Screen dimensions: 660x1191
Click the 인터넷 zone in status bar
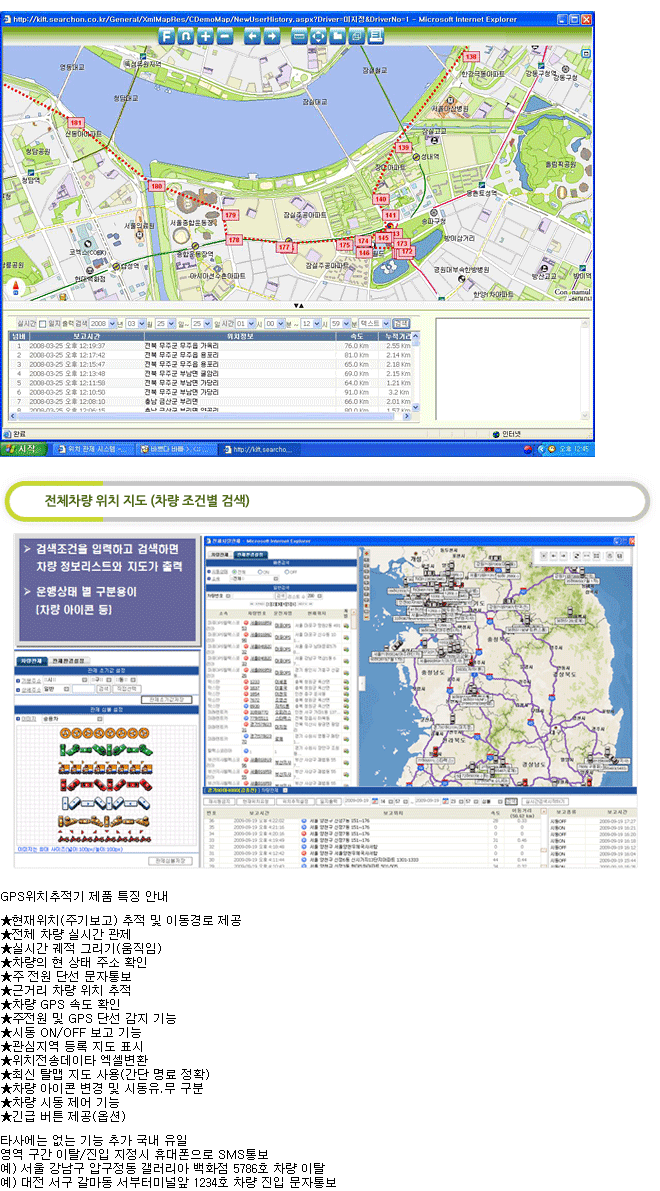tap(509, 434)
